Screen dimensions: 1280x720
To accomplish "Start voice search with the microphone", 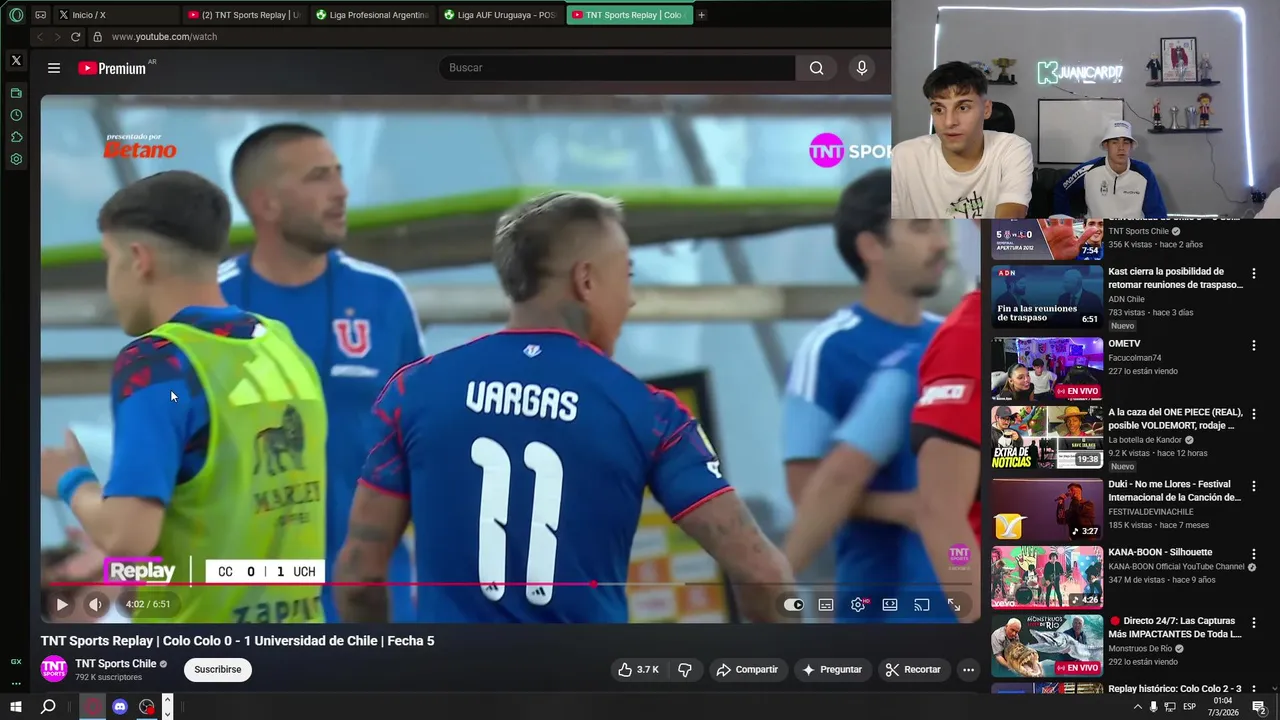I will (x=862, y=68).
